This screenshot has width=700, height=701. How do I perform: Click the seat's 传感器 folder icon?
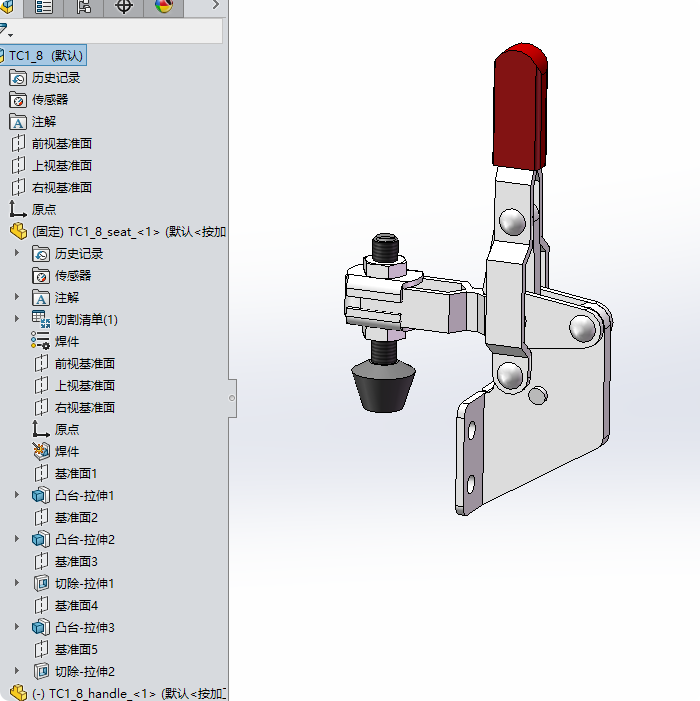pyautogui.click(x=41, y=276)
